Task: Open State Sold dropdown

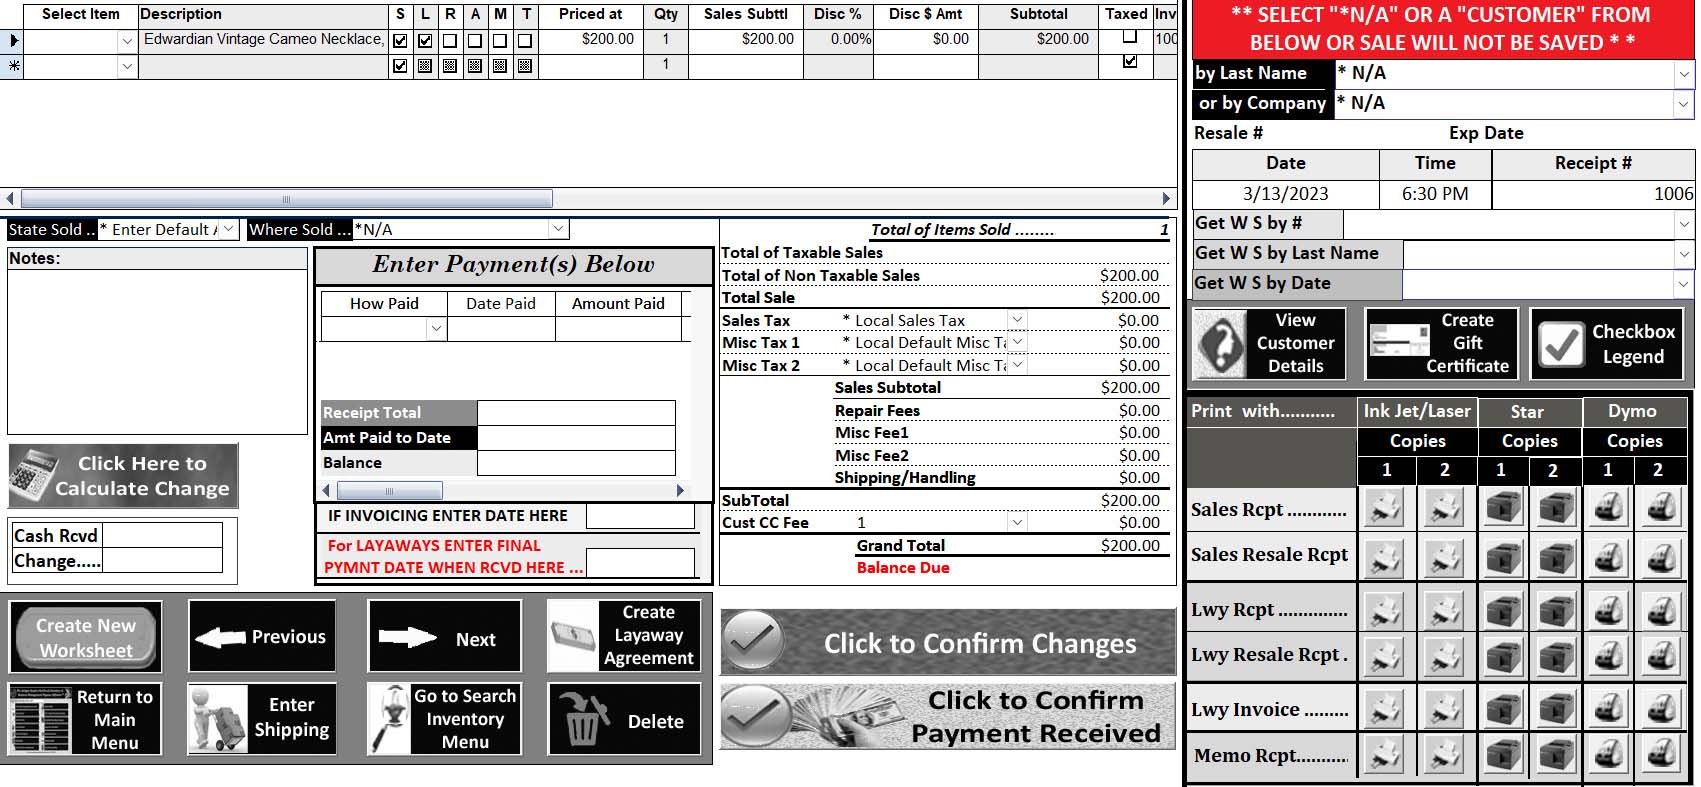Action: tap(228, 229)
